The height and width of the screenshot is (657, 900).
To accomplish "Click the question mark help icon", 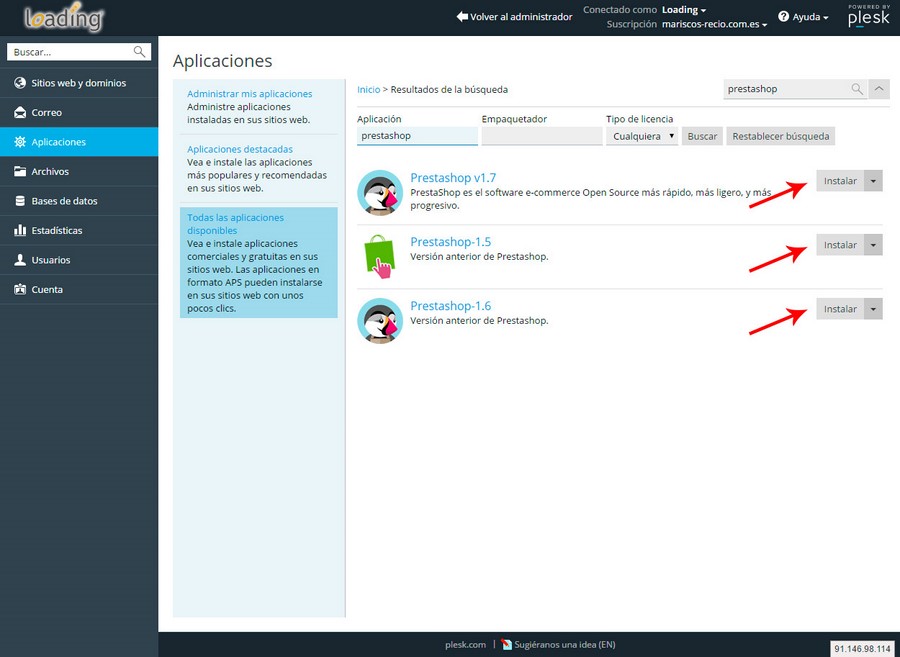I will click(783, 17).
